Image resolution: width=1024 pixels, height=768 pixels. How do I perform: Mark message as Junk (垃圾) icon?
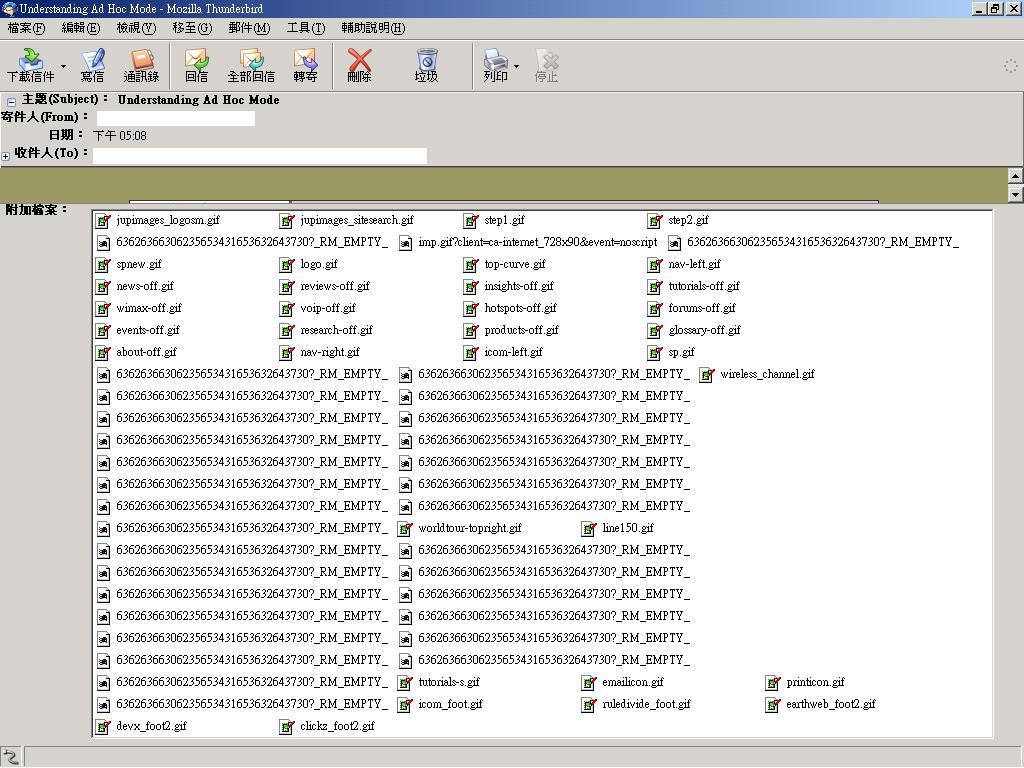coord(427,61)
